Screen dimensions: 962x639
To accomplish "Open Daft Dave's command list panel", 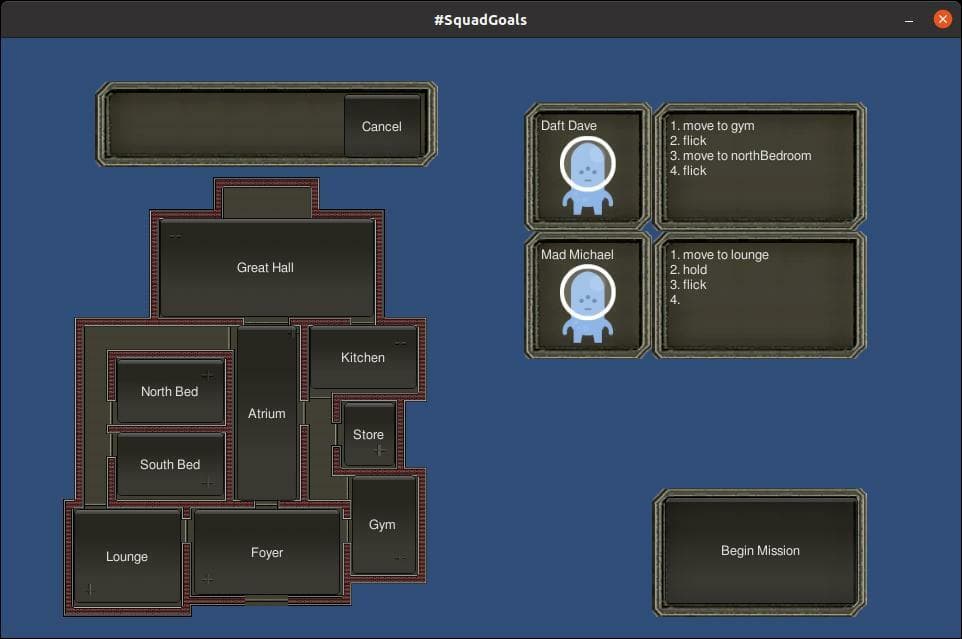I will pos(760,166).
